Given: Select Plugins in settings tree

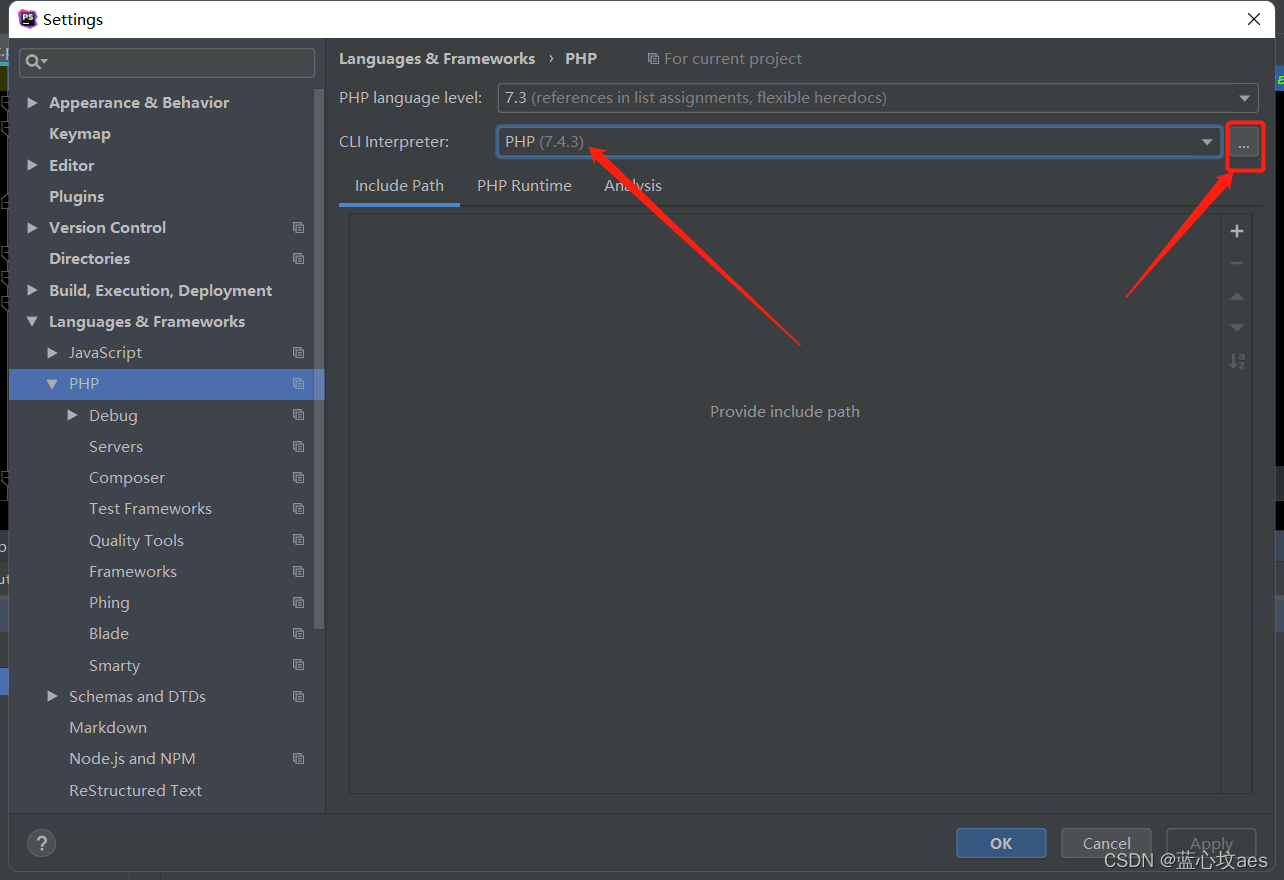Looking at the screenshot, I should click(x=77, y=197).
